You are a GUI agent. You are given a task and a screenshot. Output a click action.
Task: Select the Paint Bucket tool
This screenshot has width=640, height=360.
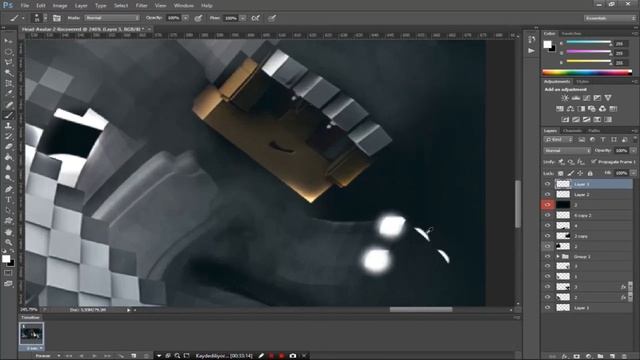coord(8,158)
